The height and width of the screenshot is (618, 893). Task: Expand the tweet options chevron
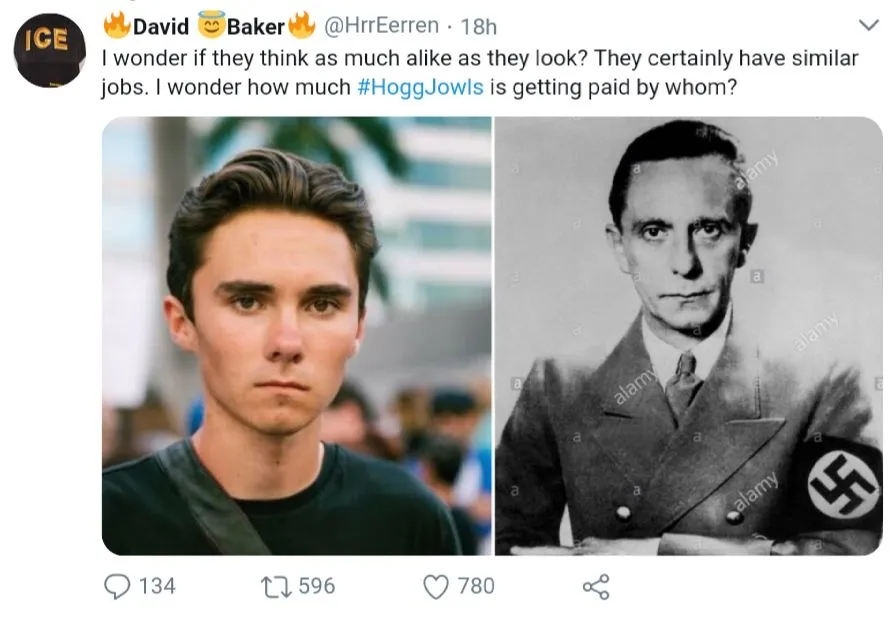(x=868, y=26)
